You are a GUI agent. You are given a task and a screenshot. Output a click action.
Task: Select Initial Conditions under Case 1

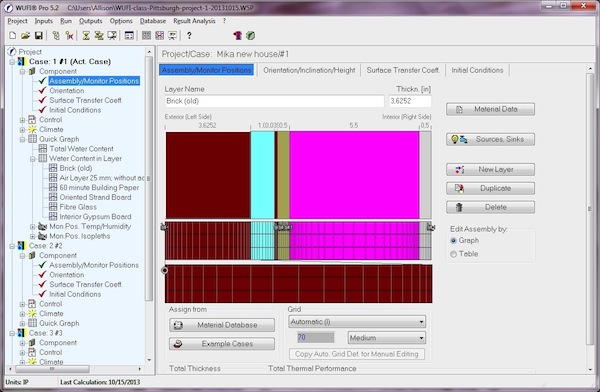point(75,110)
